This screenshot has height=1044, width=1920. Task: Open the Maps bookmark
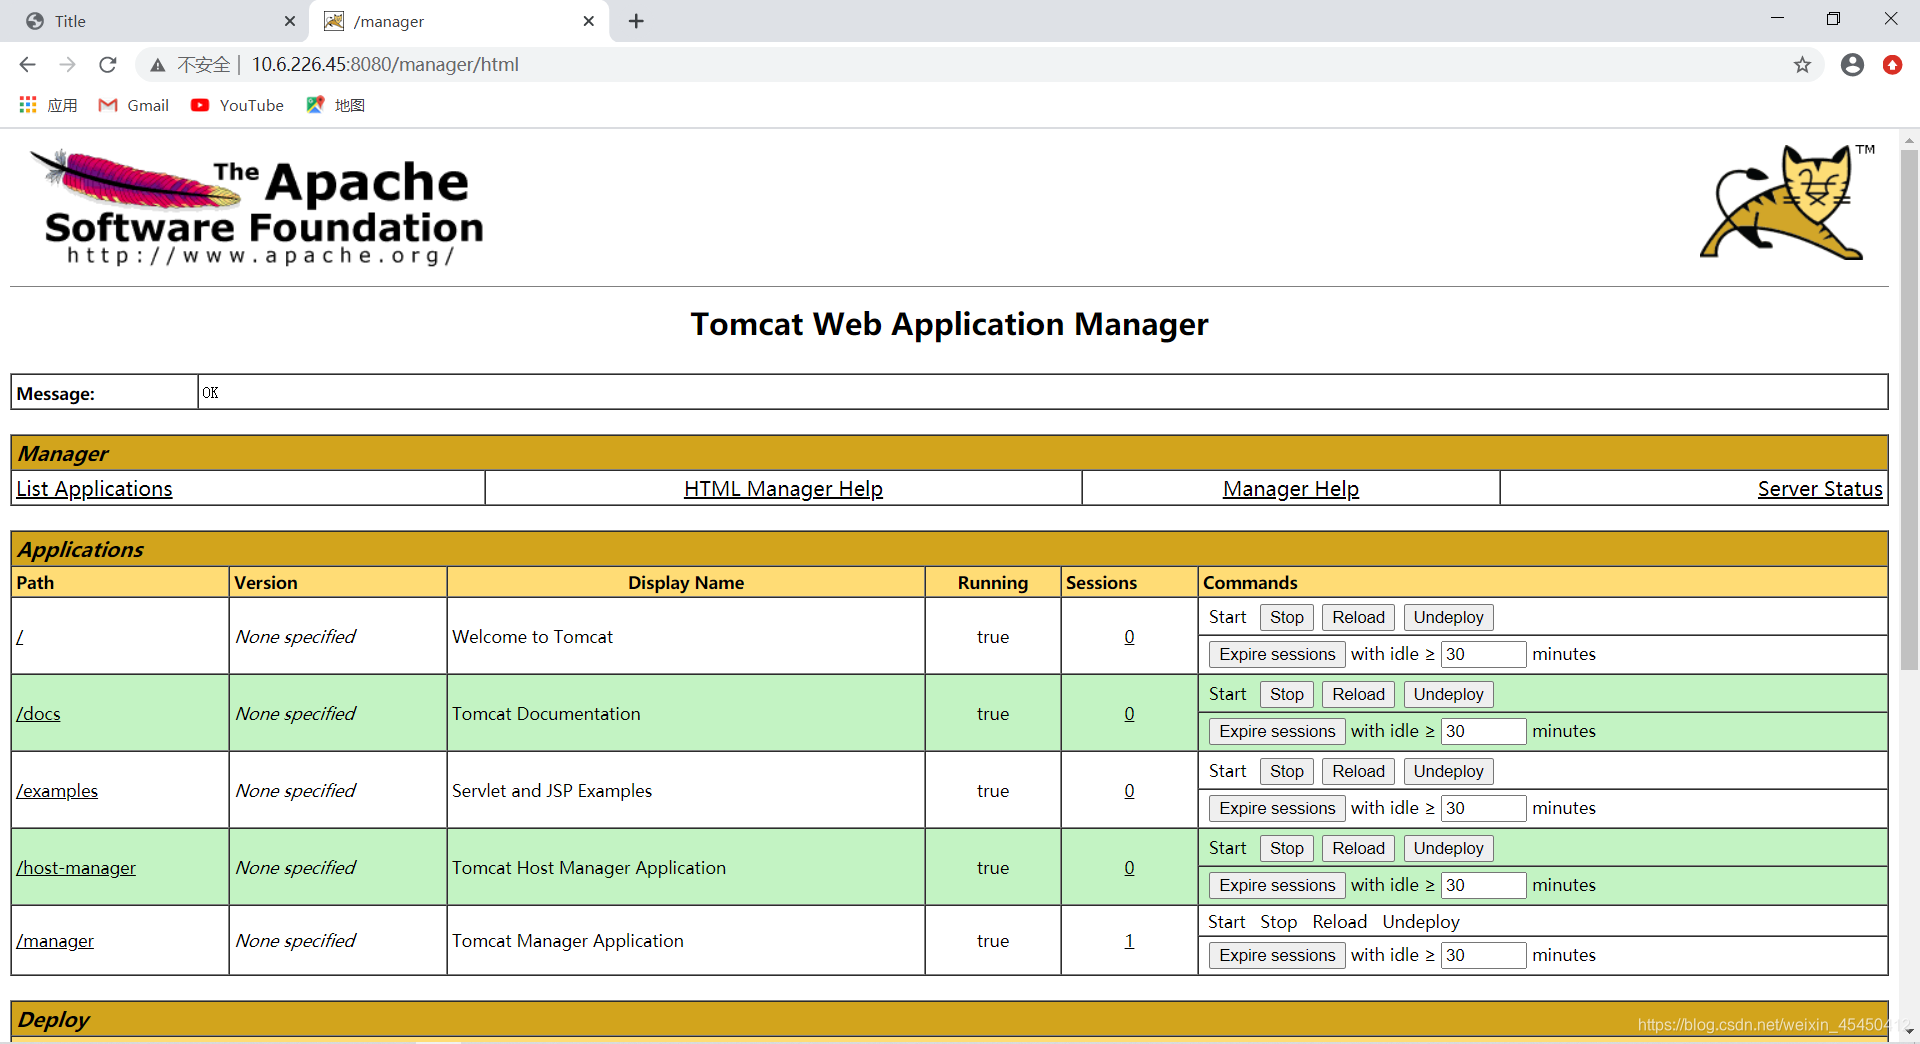tap(336, 105)
